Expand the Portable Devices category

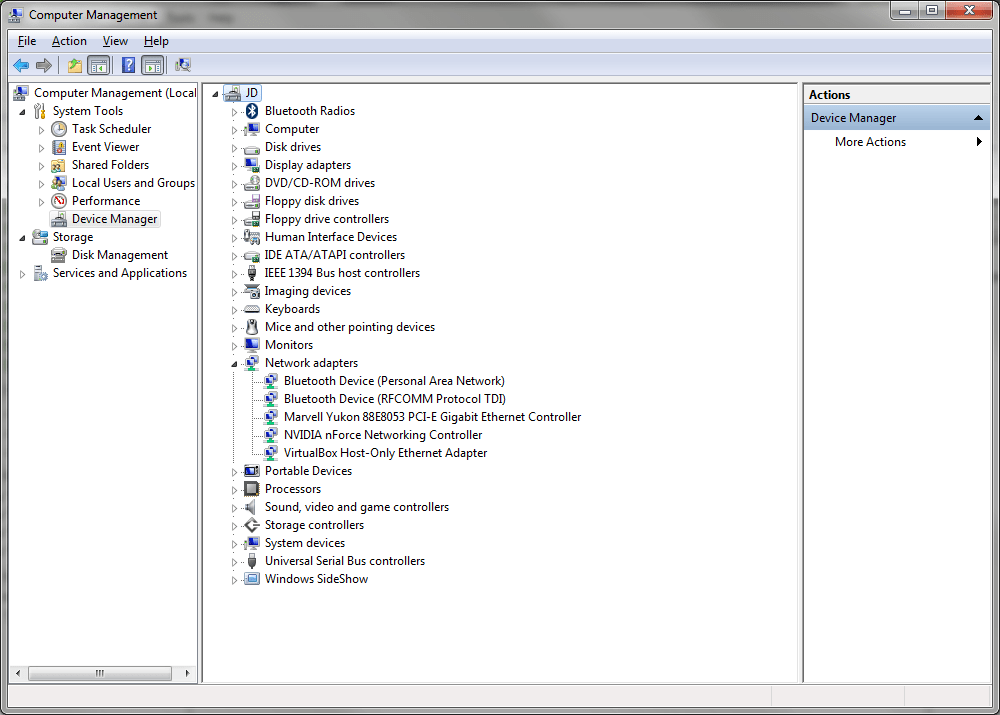[234, 471]
